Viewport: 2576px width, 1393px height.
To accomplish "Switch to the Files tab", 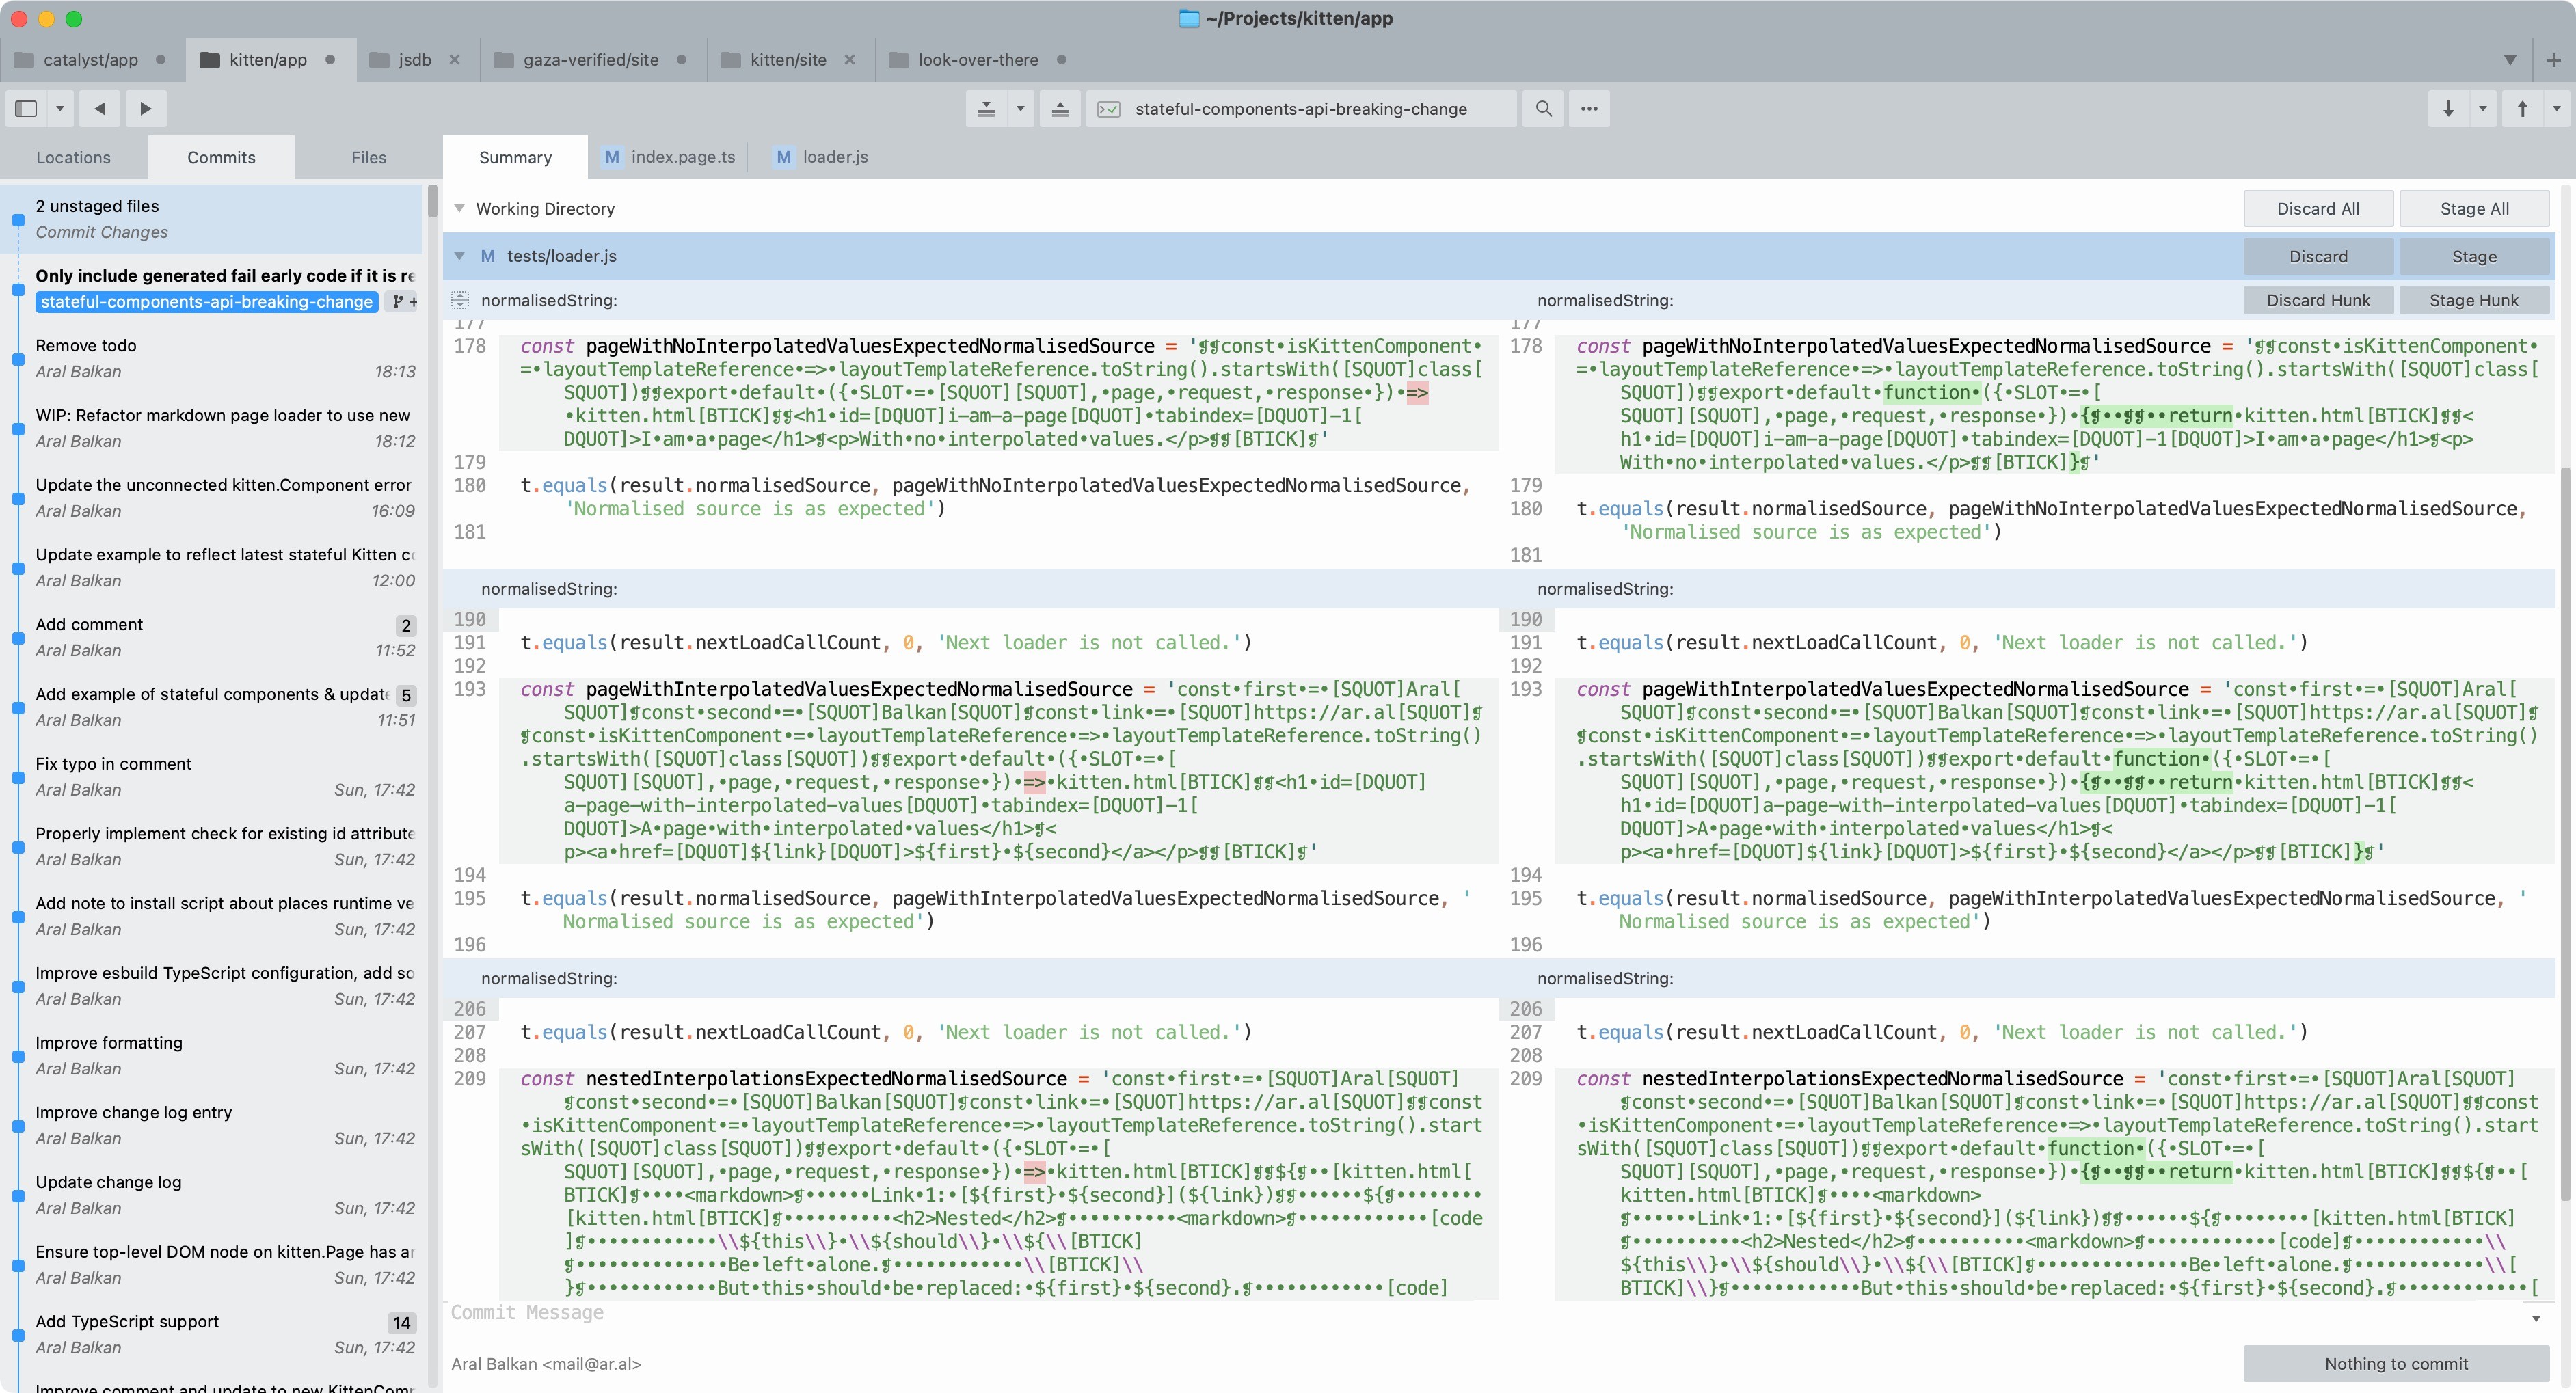I will (x=368, y=157).
